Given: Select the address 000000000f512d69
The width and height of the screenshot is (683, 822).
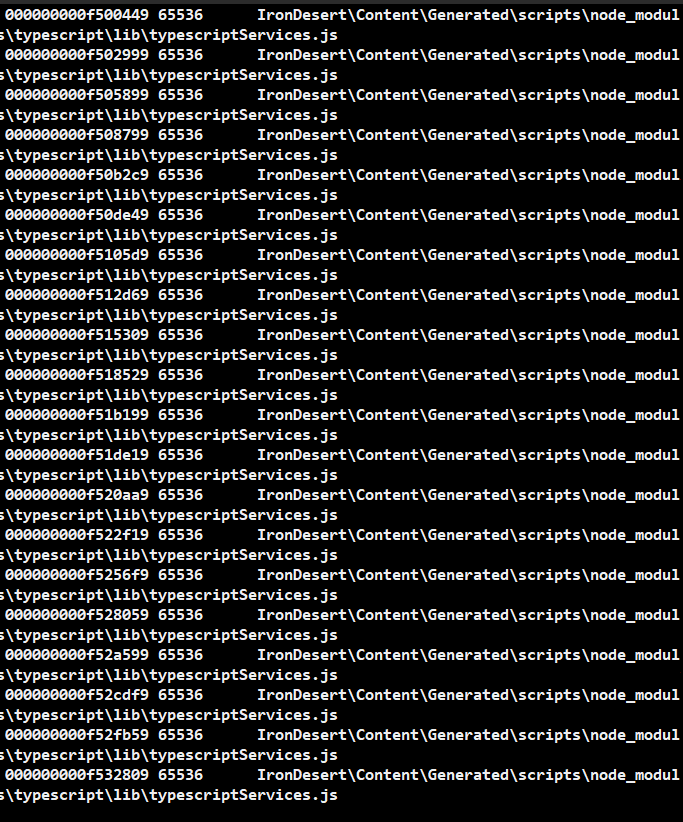Looking at the screenshot, I should pyautogui.click(x=77, y=295).
